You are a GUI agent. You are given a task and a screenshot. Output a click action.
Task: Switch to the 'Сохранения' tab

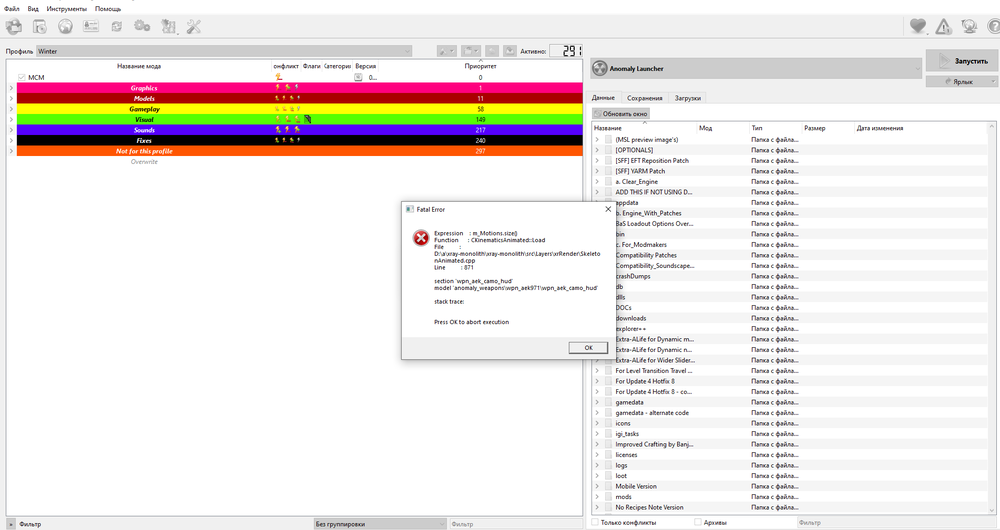(644, 98)
